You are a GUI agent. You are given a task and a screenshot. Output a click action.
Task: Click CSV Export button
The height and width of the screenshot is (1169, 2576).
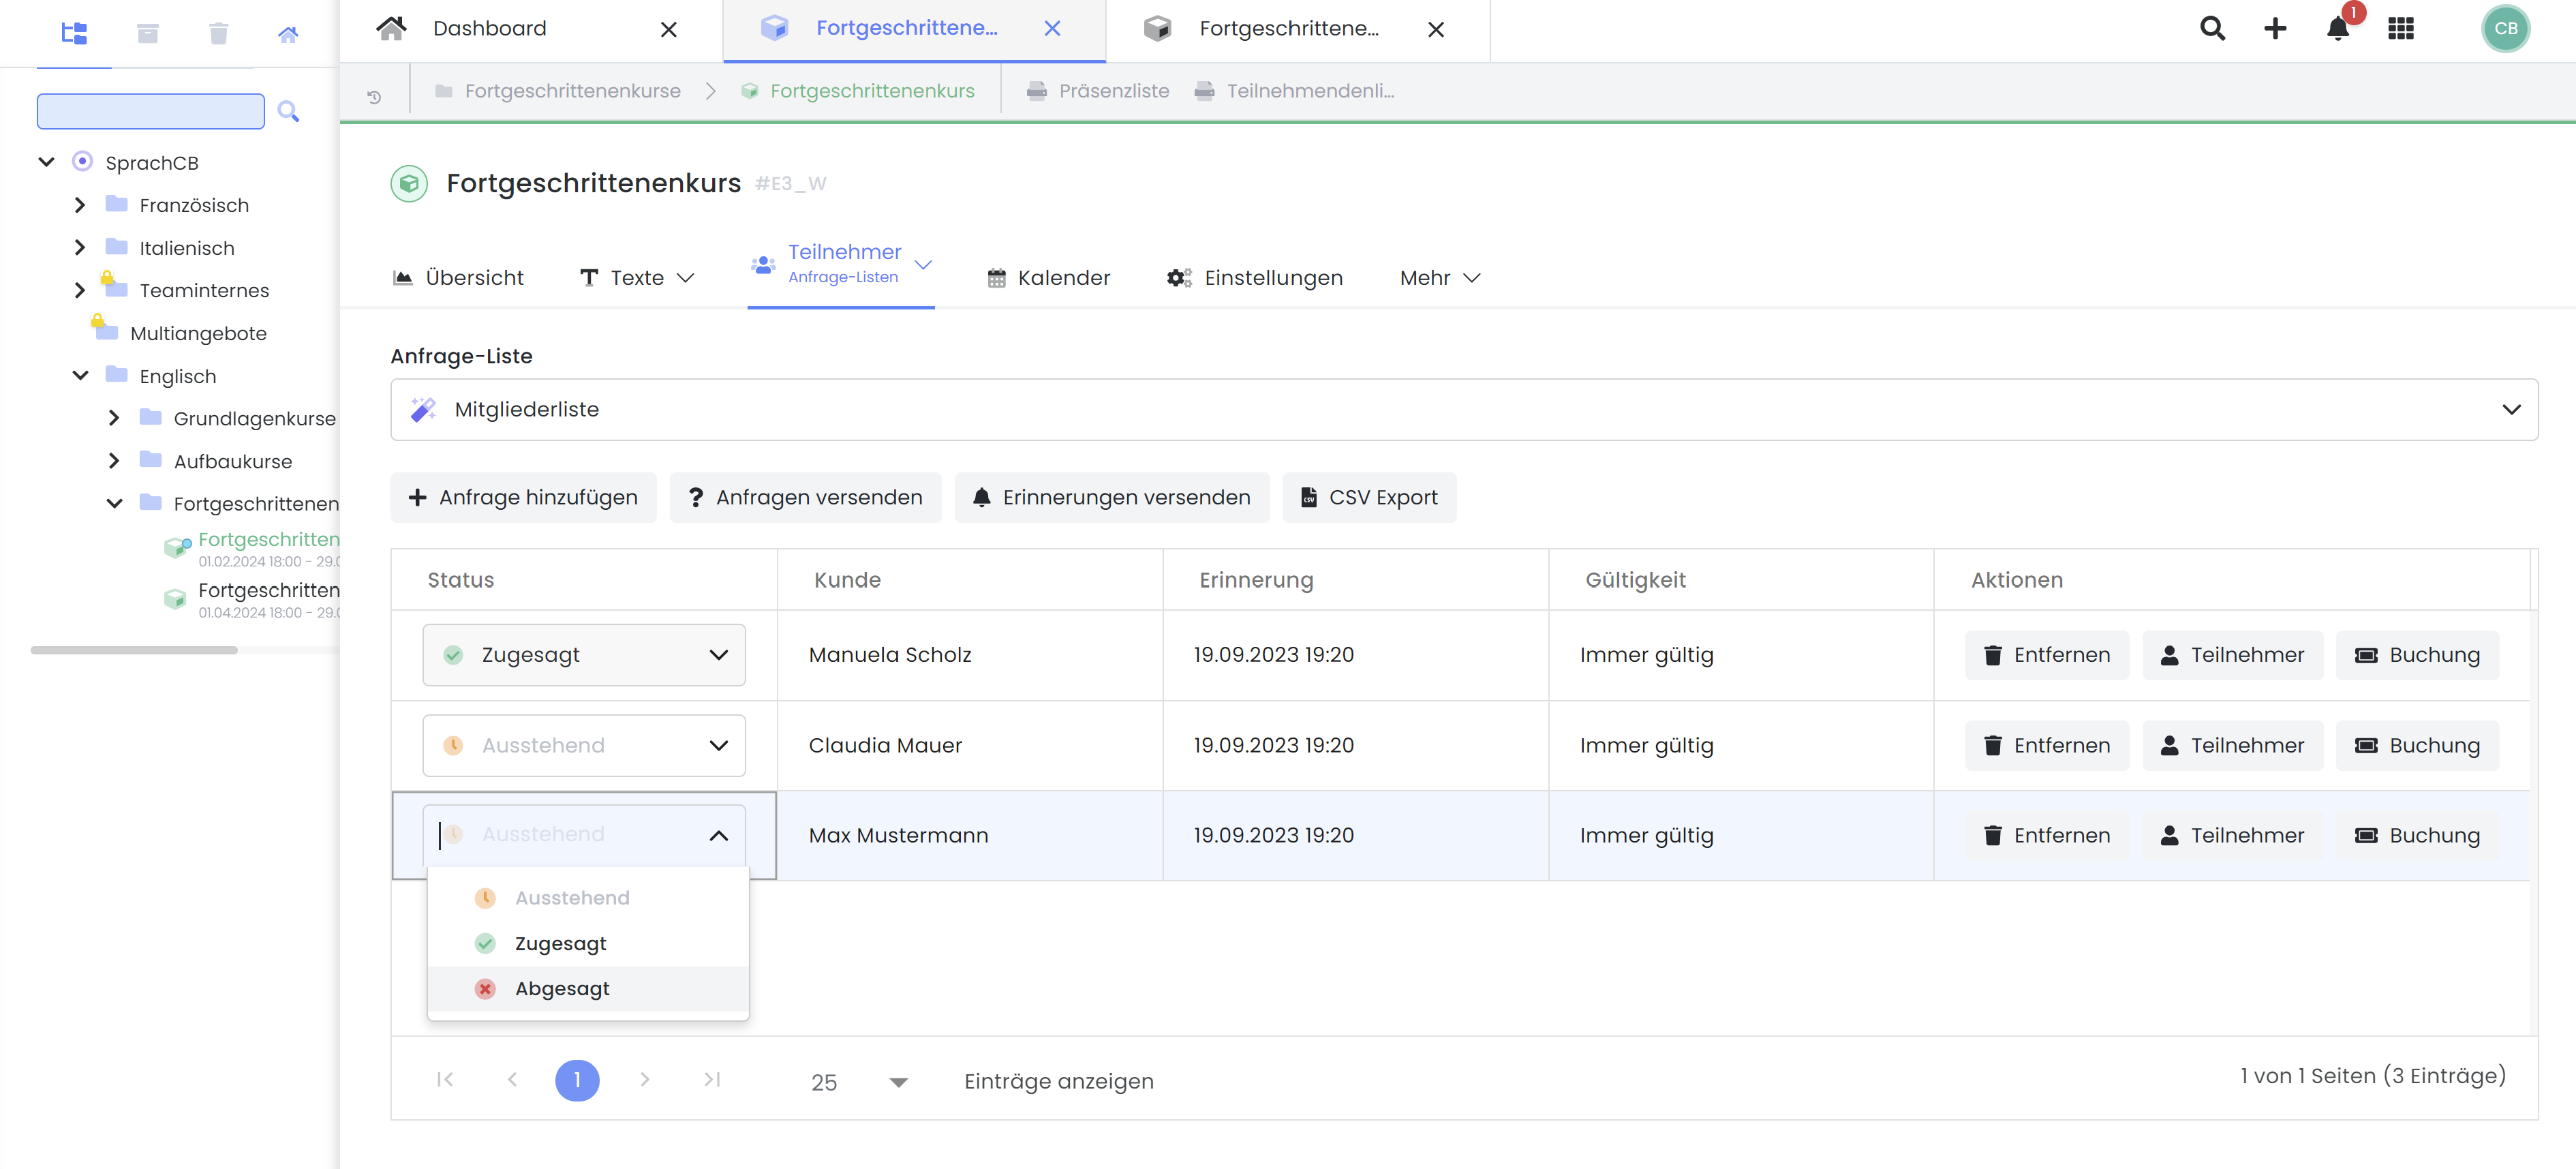[1368, 497]
